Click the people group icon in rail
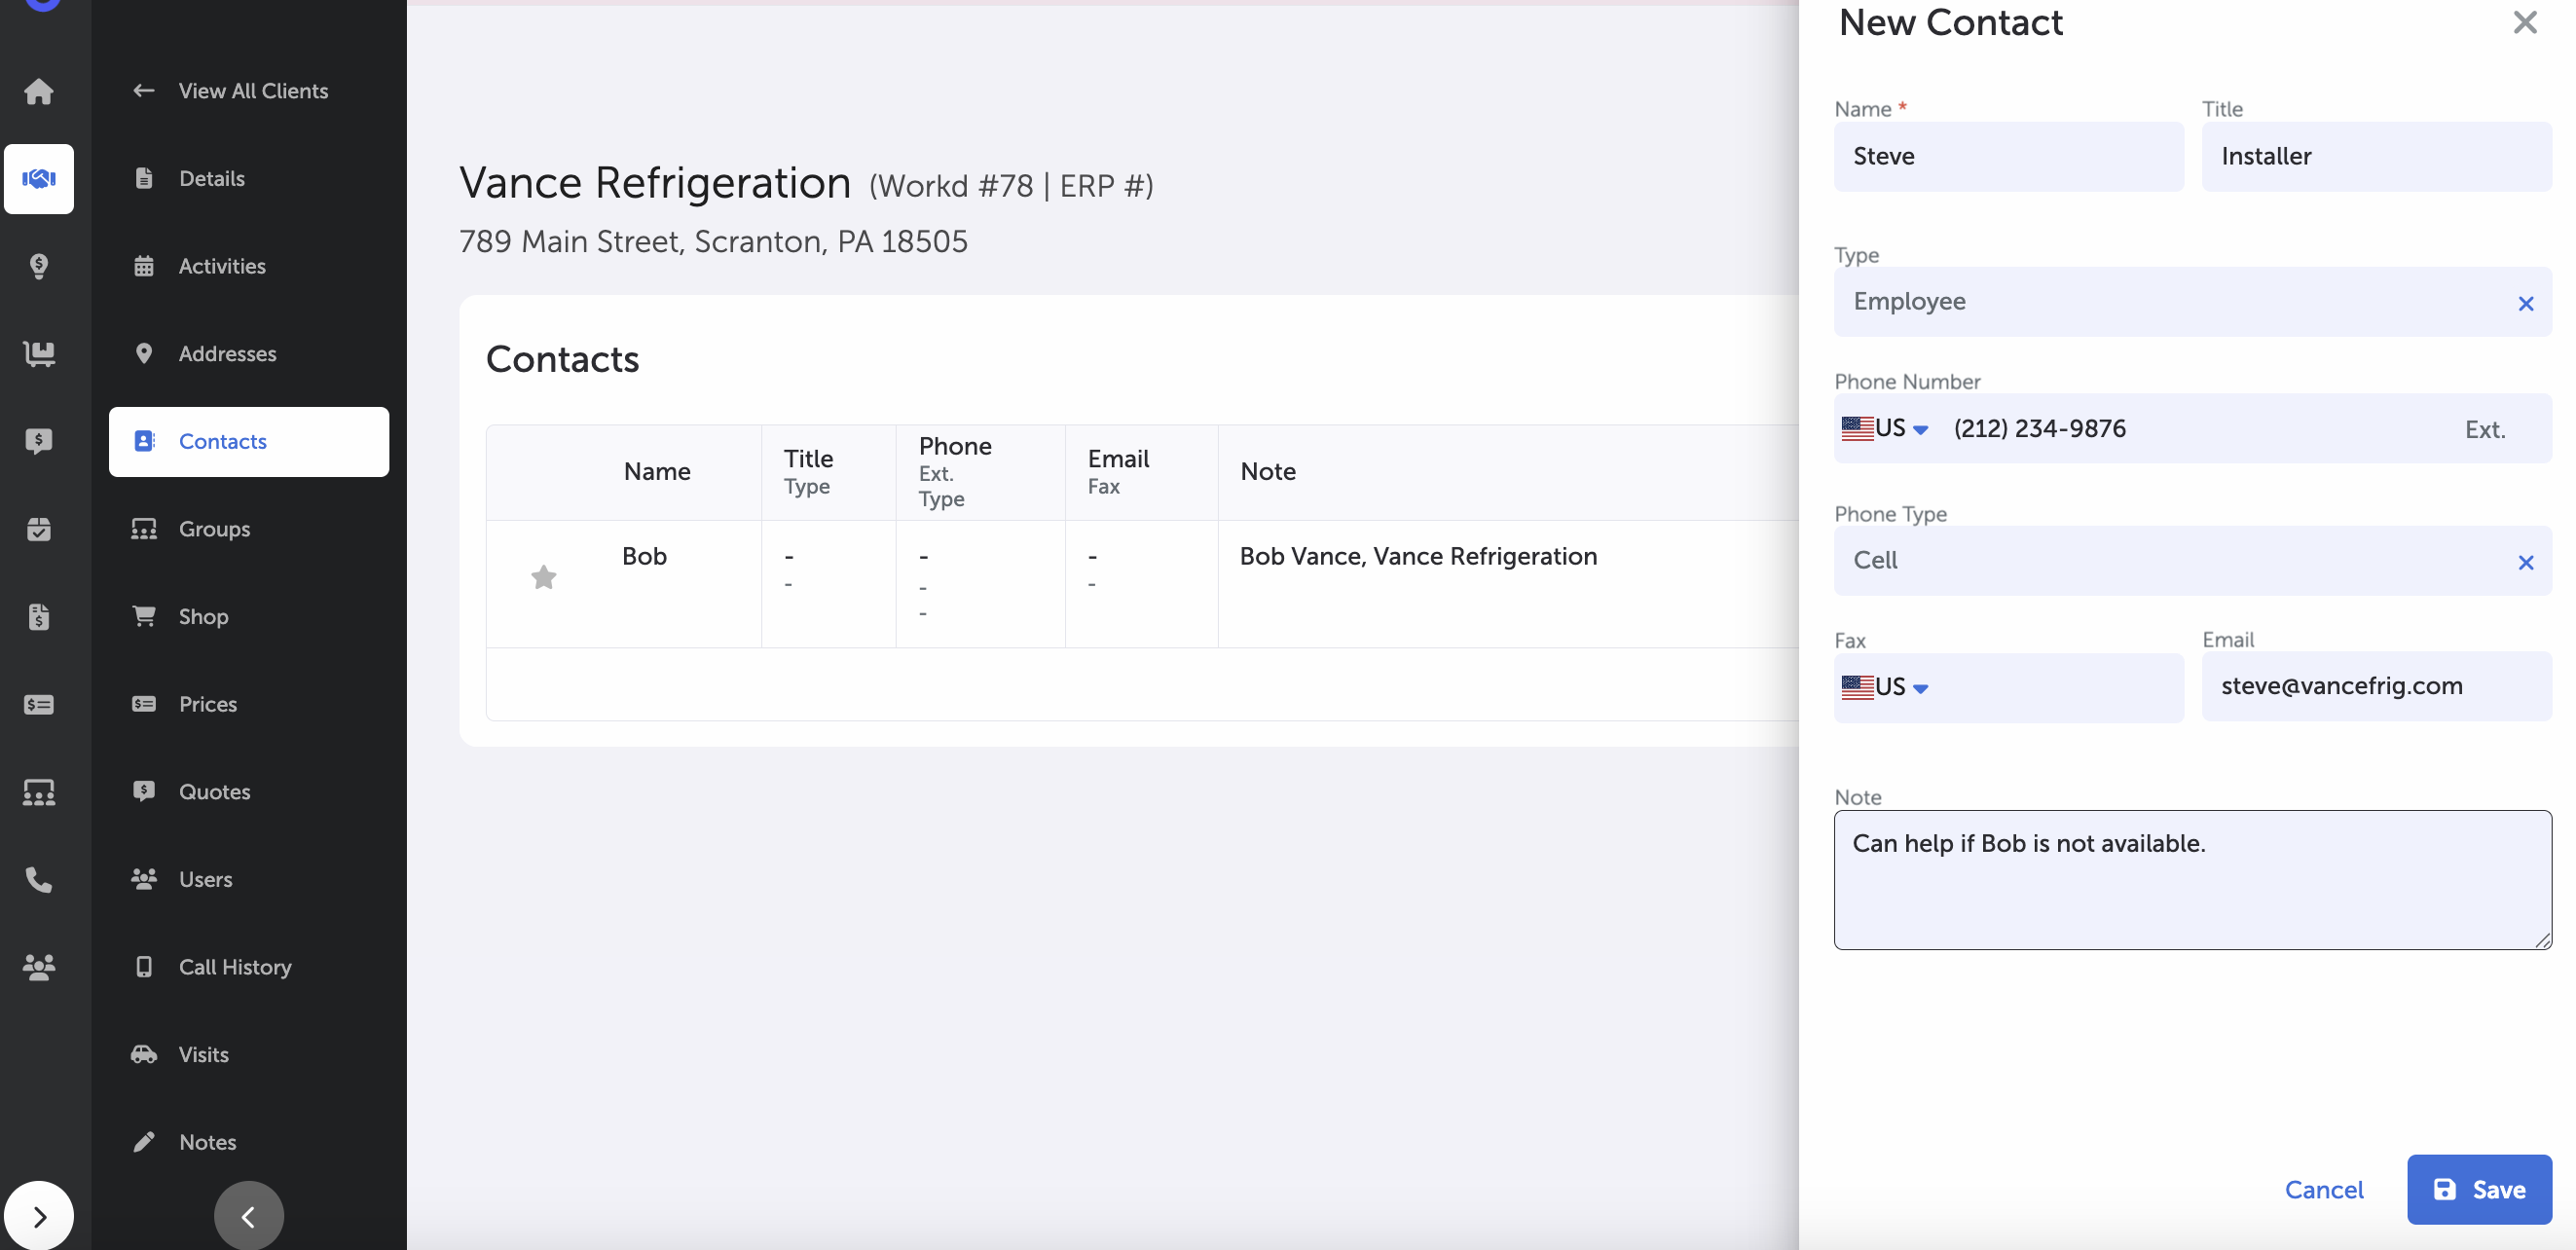The width and height of the screenshot is (2576, 1250). coord(38,966)
